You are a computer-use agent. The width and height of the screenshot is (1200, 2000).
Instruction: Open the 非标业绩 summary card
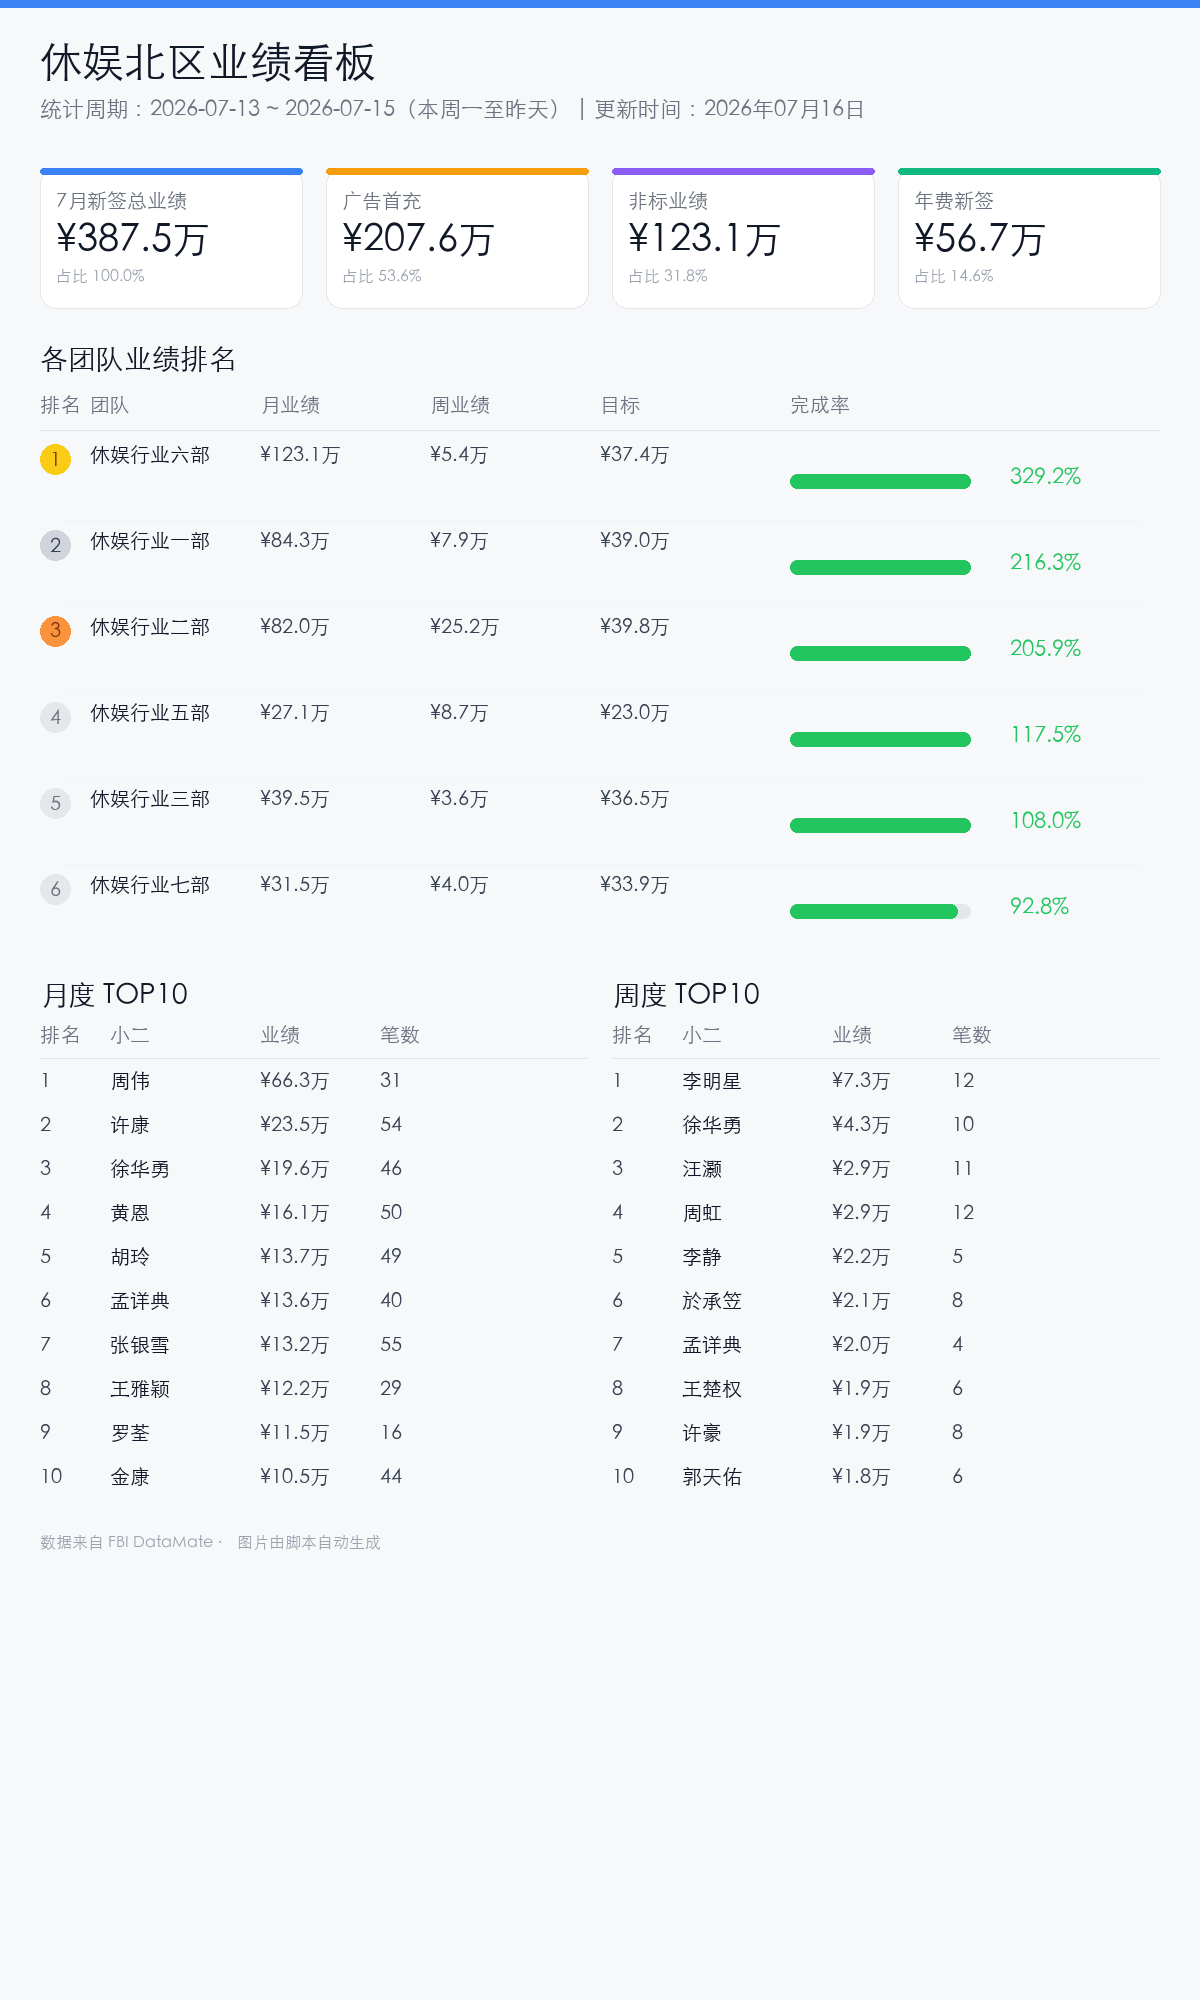tap(743, 238)
